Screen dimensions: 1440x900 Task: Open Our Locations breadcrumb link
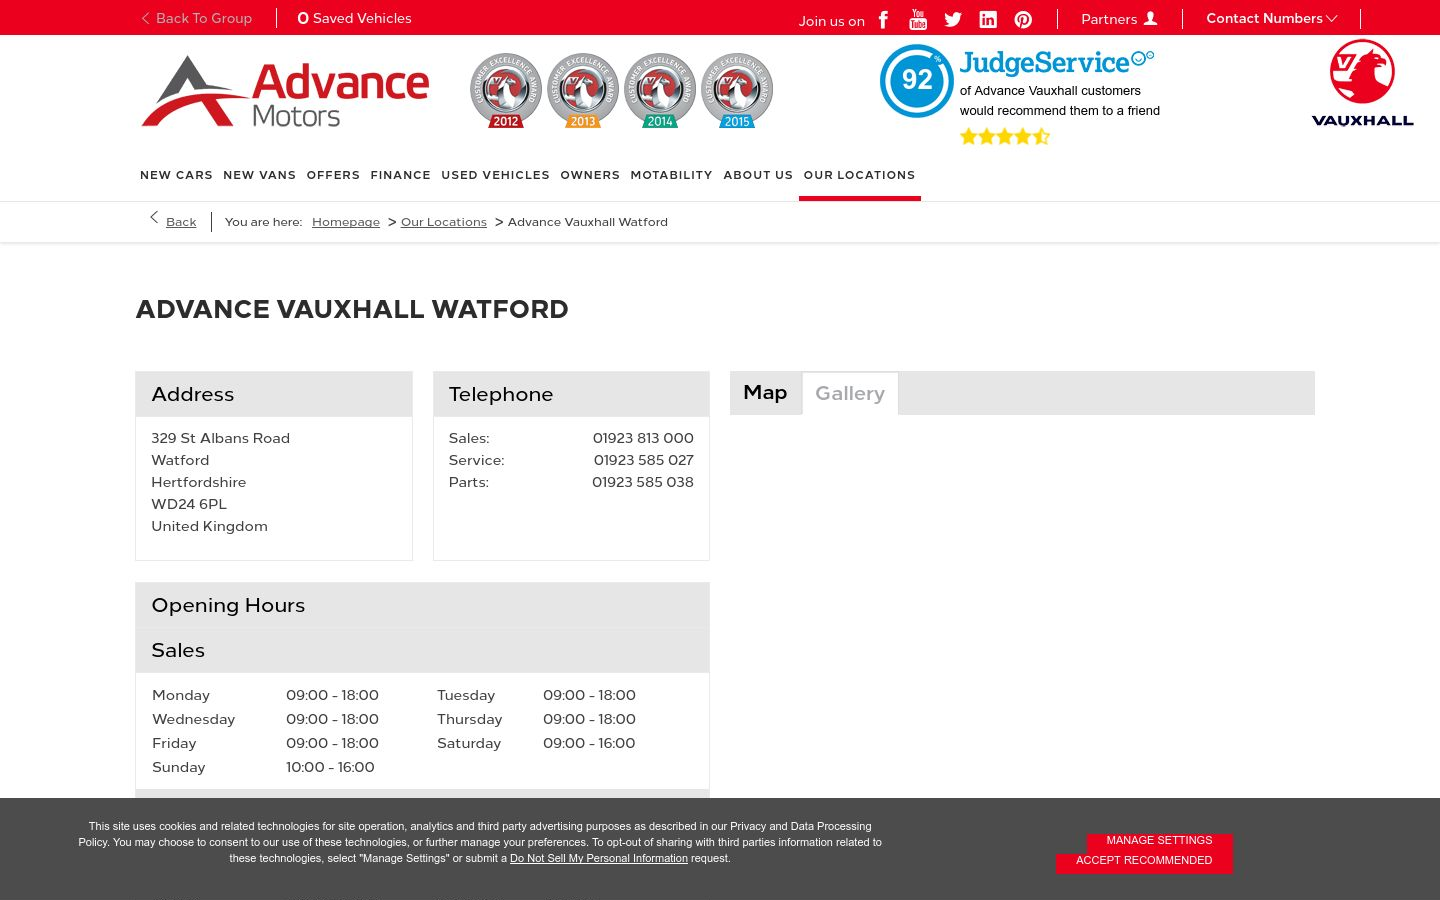(444, 222)
